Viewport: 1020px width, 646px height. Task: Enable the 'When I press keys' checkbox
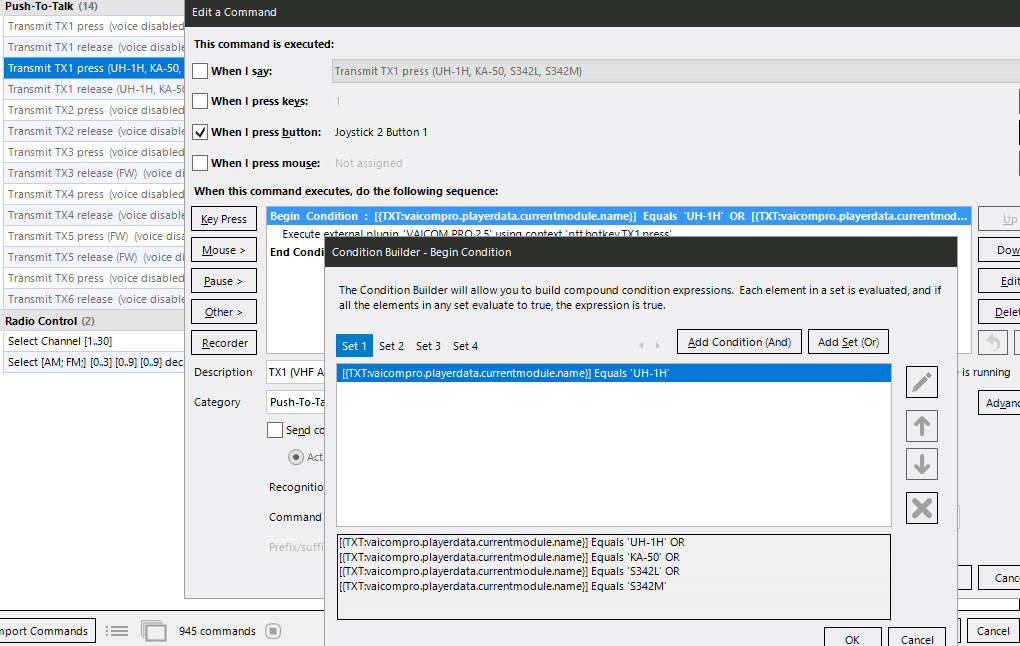click(200, 101)
